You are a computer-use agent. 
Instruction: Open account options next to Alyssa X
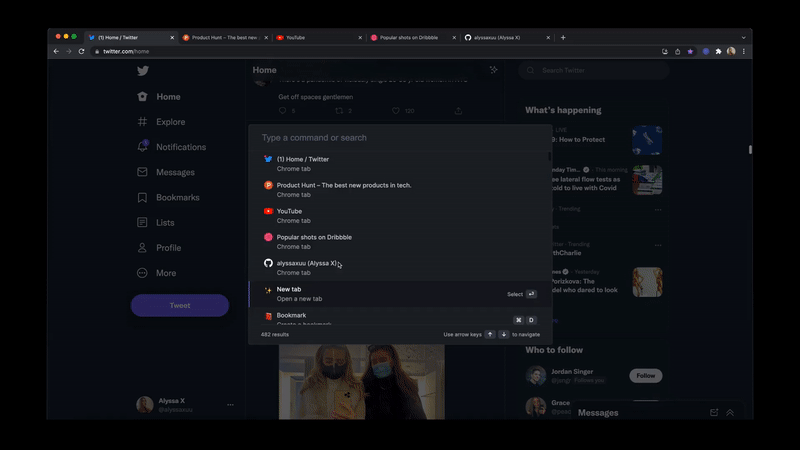[230, 405]
